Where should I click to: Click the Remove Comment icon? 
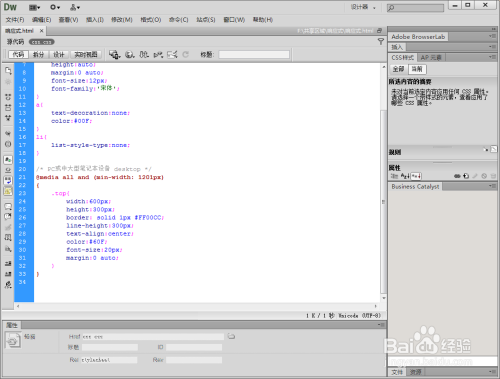point(8,217)
